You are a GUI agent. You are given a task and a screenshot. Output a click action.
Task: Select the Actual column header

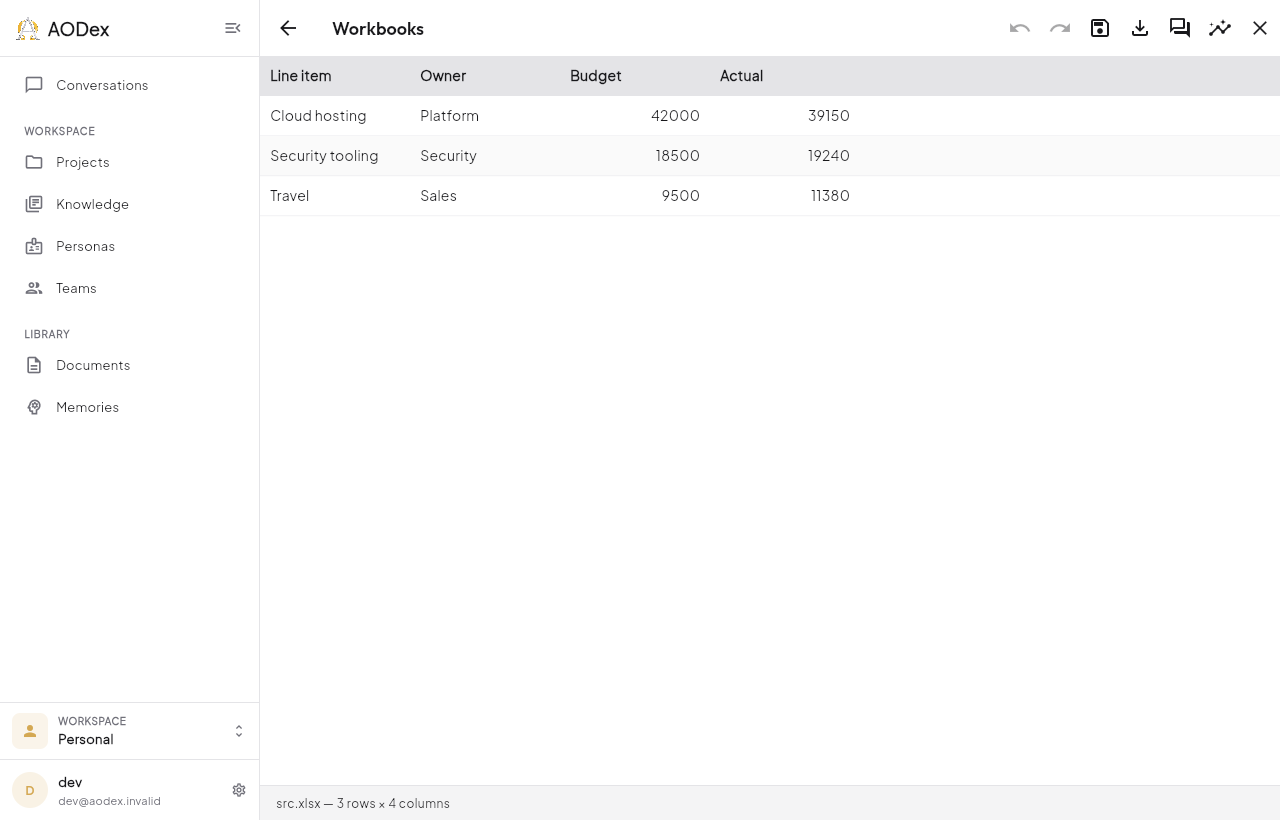point(785,76)
